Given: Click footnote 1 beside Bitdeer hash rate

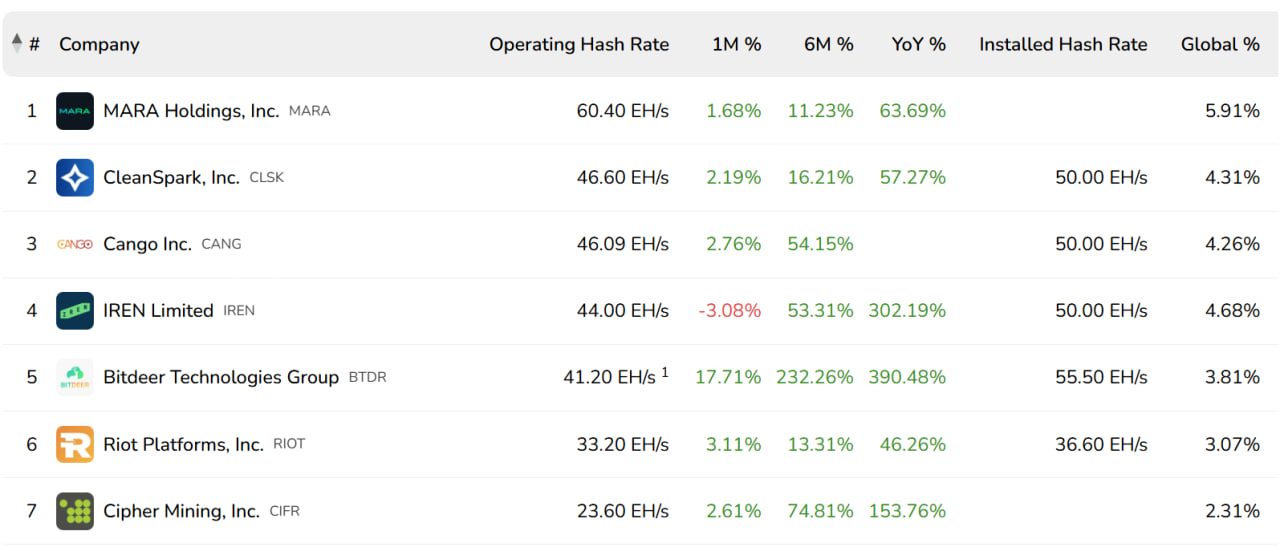Looking at the screenshot, I should (x=665, y=372).
